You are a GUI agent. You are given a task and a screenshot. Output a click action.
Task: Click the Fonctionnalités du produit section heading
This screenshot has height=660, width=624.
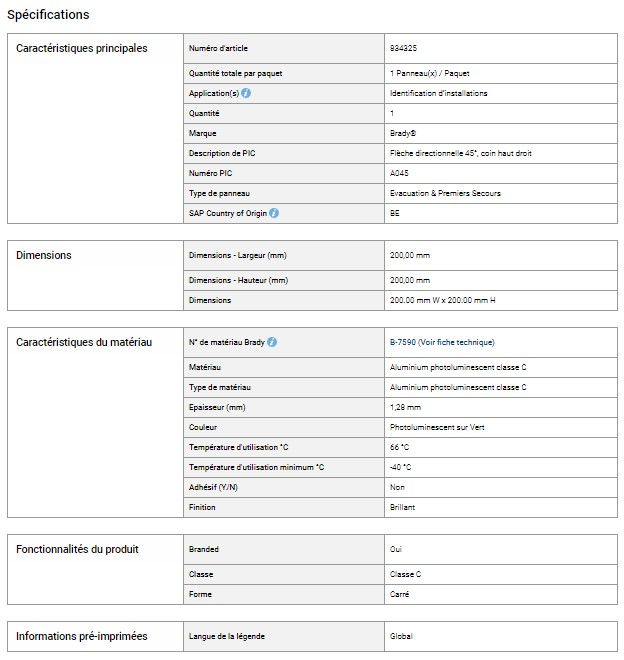77,549
